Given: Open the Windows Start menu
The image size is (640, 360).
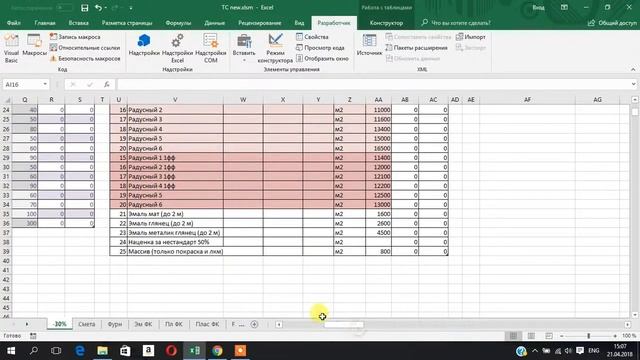Looking at the screenshot, I should [11, 351].
